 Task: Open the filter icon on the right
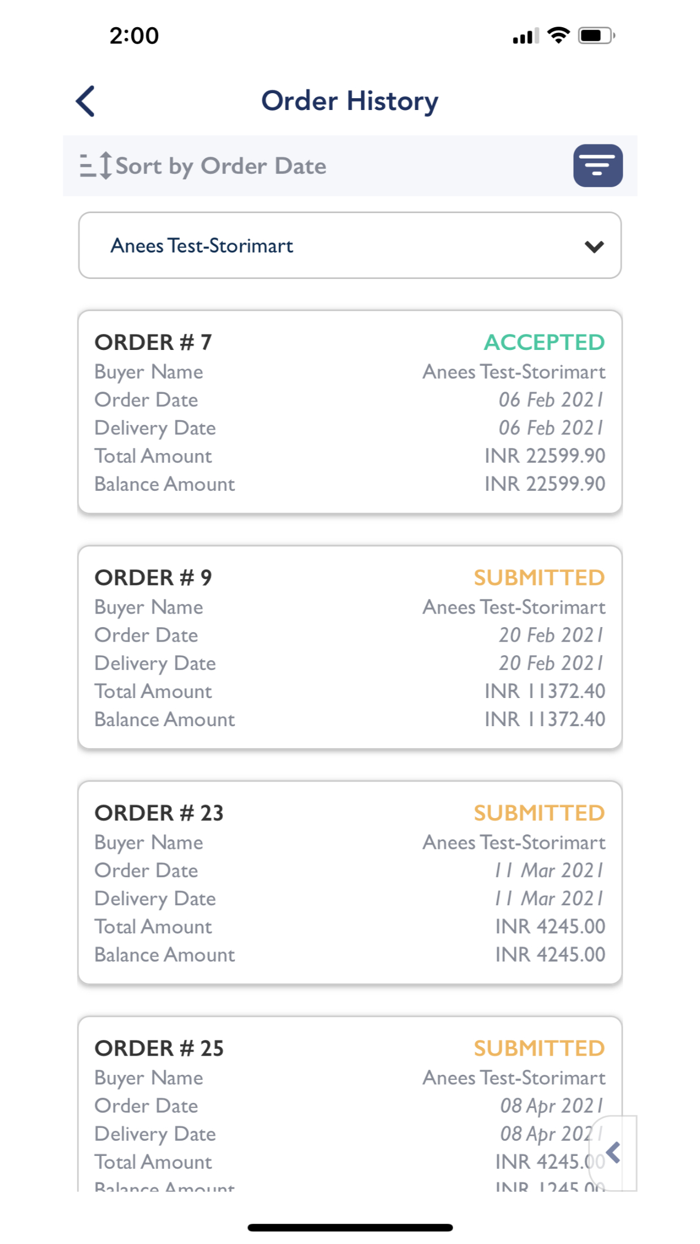click(x=597, y=165)
